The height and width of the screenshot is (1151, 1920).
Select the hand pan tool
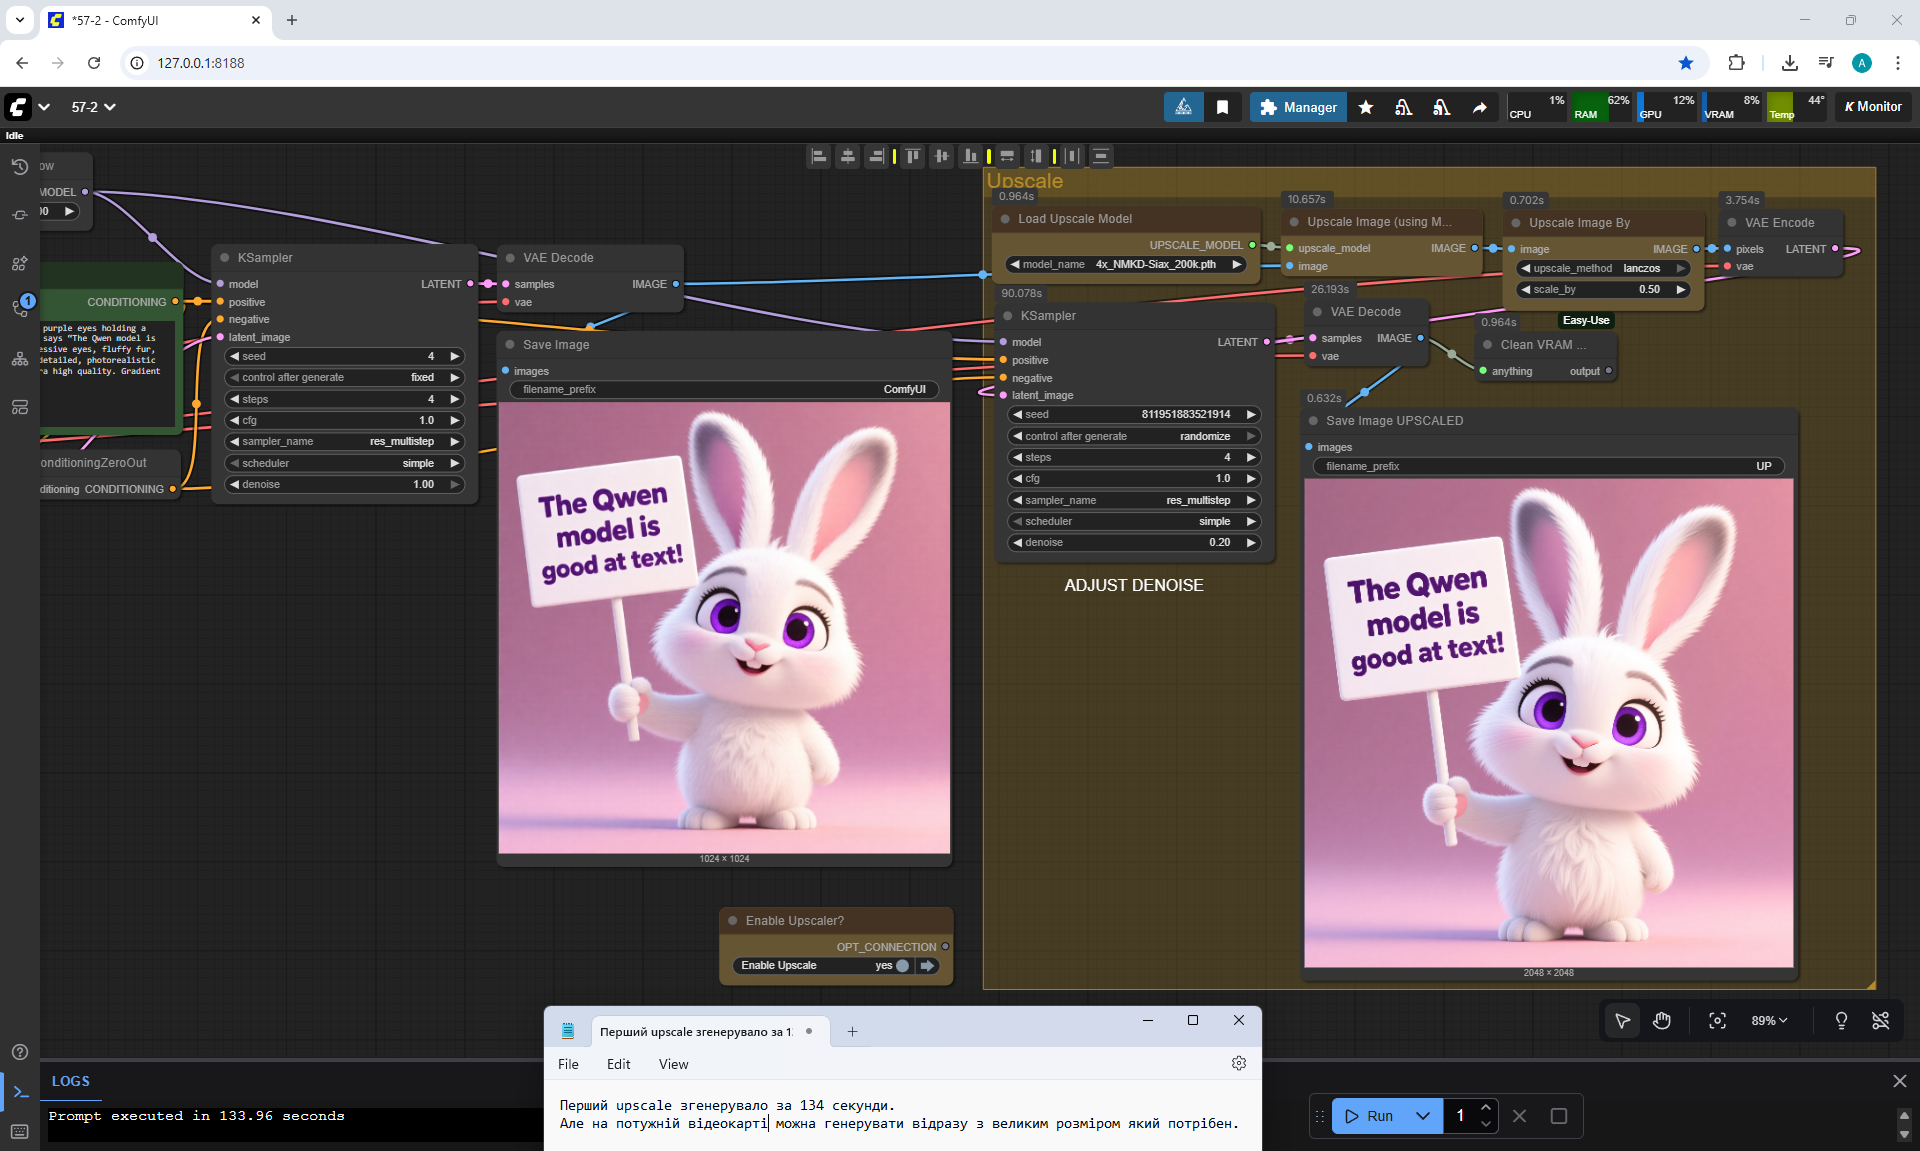coord(1662,1020)
